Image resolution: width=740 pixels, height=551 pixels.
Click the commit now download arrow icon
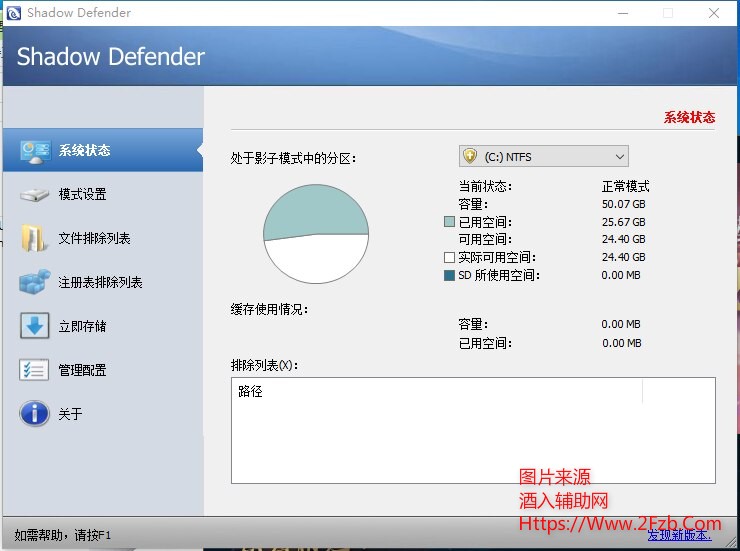point(34,326)
